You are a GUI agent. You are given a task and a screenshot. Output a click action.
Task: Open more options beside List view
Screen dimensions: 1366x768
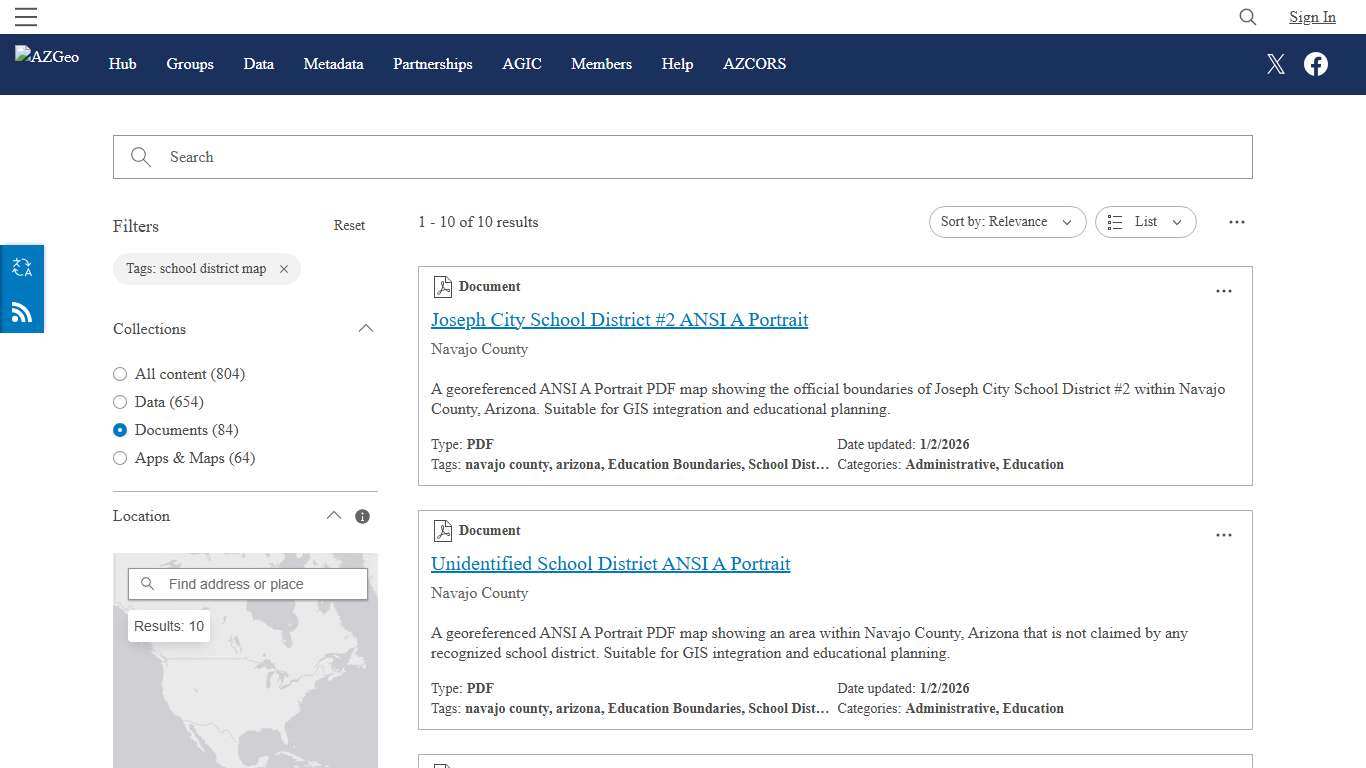click(x=1236, y=222)
